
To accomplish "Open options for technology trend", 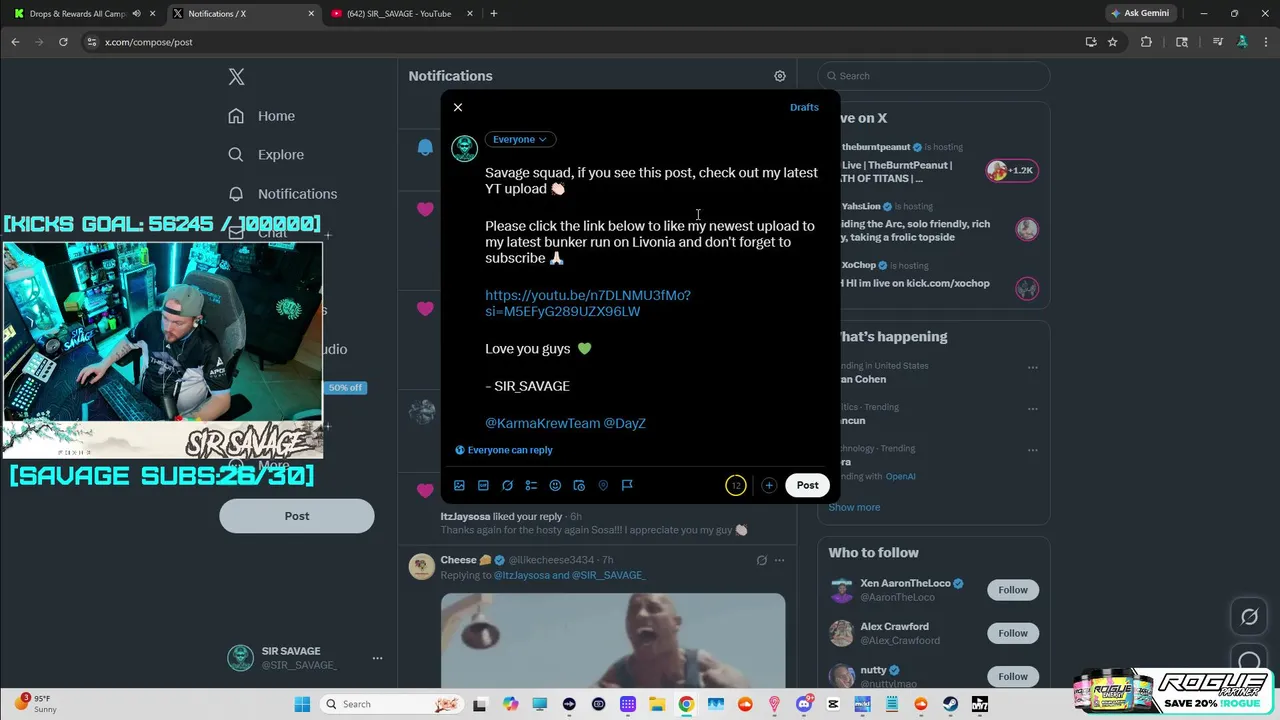I will click(x=1032, y=449).
